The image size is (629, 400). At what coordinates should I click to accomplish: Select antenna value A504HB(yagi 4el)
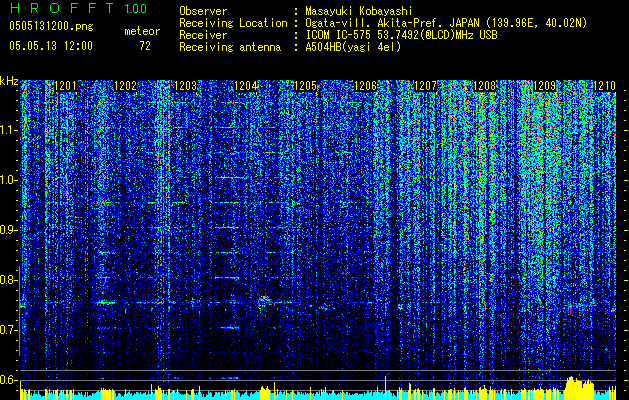tap(353, 47)
